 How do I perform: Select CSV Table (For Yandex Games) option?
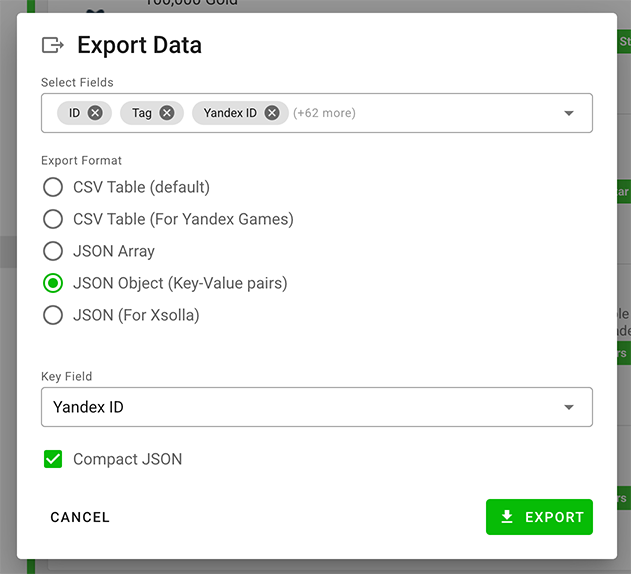pyautogui.click(x=53, y=219)
